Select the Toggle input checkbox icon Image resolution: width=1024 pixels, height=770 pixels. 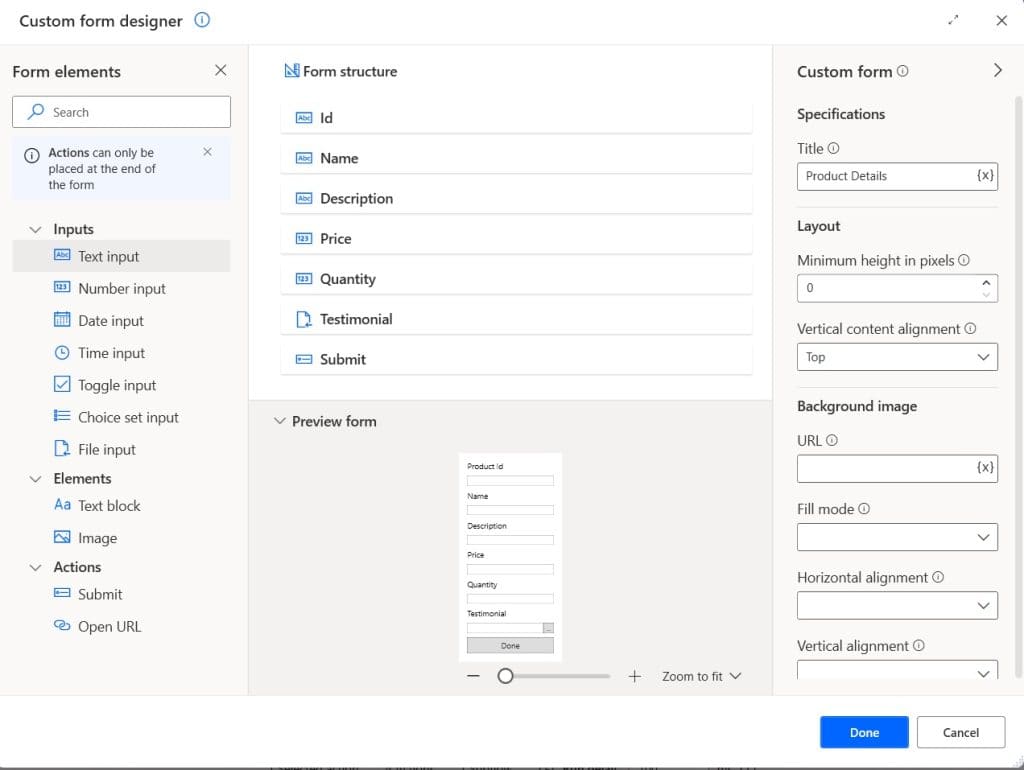(x=62, y=384)
